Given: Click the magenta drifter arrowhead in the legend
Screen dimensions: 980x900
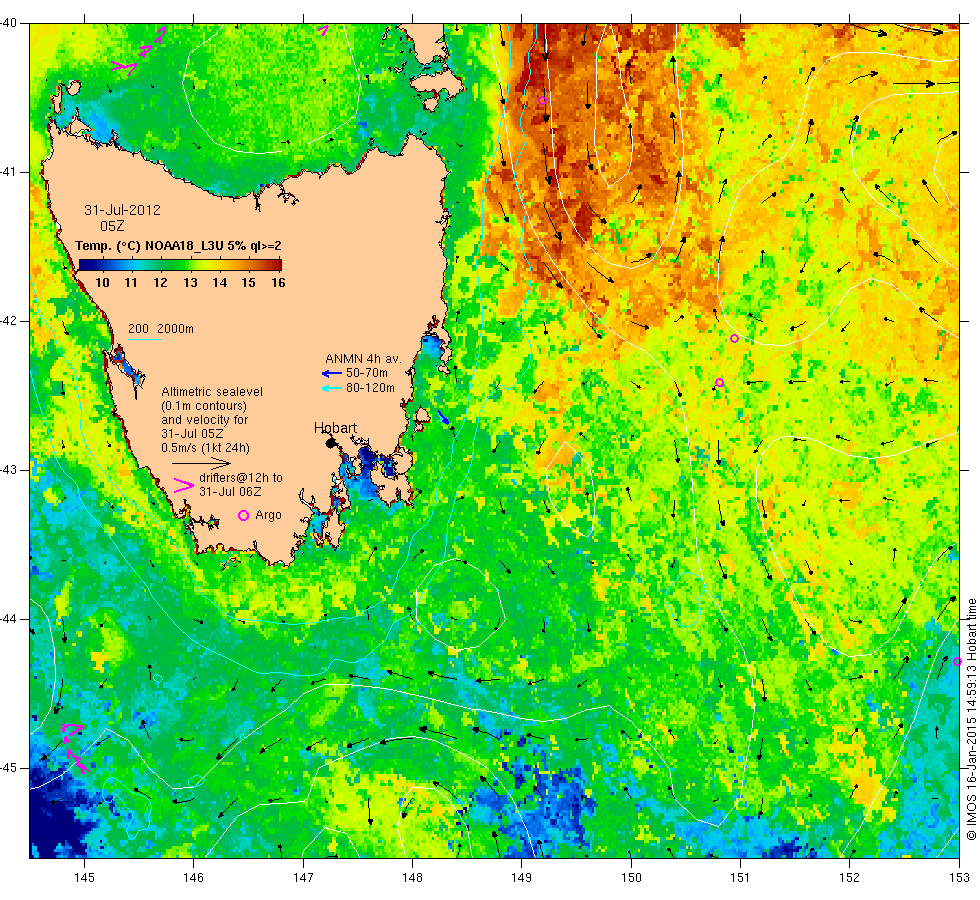Looking at the screenshot, I should 184,485.
